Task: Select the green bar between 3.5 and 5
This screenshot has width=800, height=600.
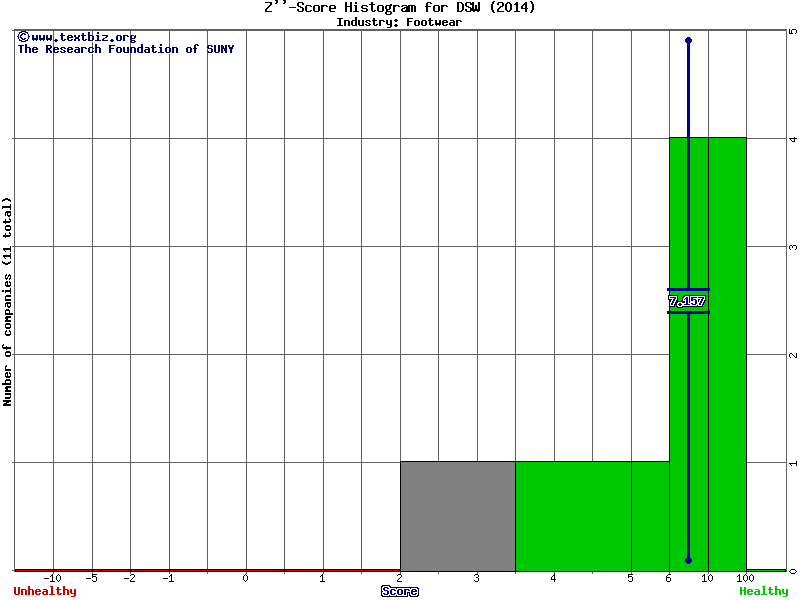Action: [x=573, y=516]
